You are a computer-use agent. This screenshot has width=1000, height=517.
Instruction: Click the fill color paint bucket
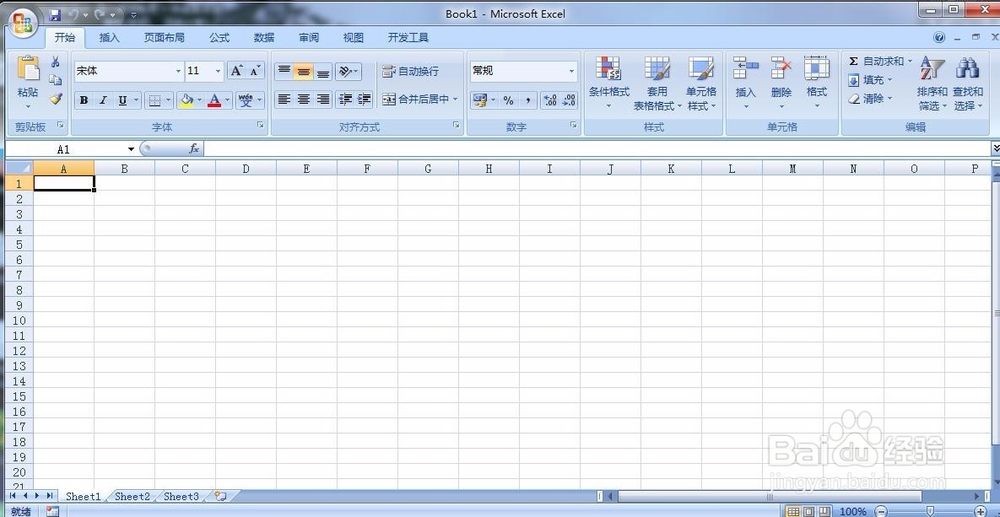click(x=186, y=100)
